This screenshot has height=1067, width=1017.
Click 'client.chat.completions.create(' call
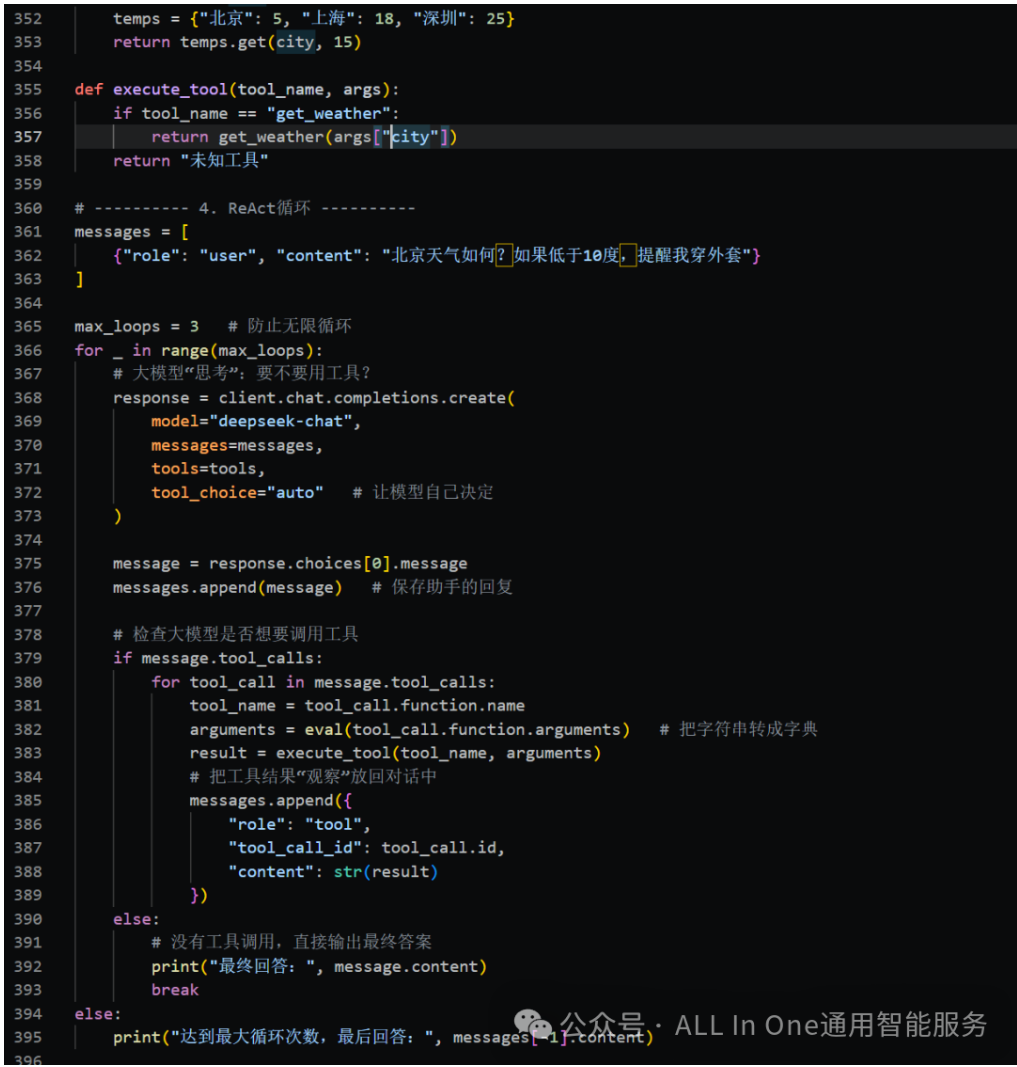(x=367, y=397)
